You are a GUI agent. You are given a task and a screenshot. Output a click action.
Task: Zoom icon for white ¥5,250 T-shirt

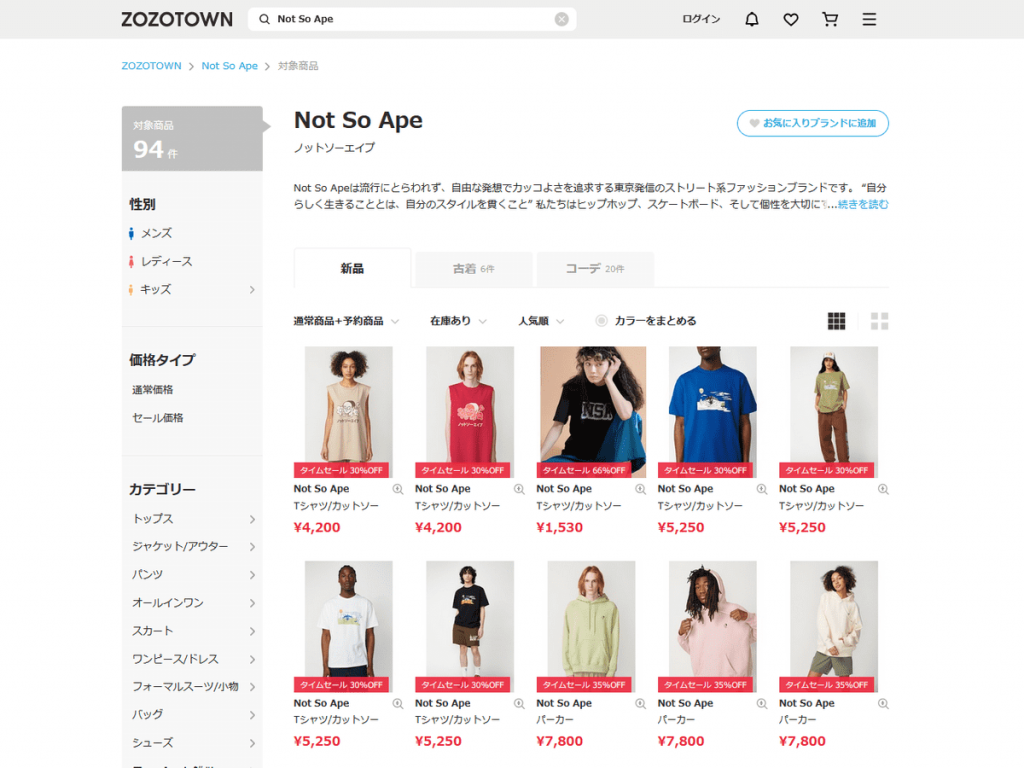(398, 703)
